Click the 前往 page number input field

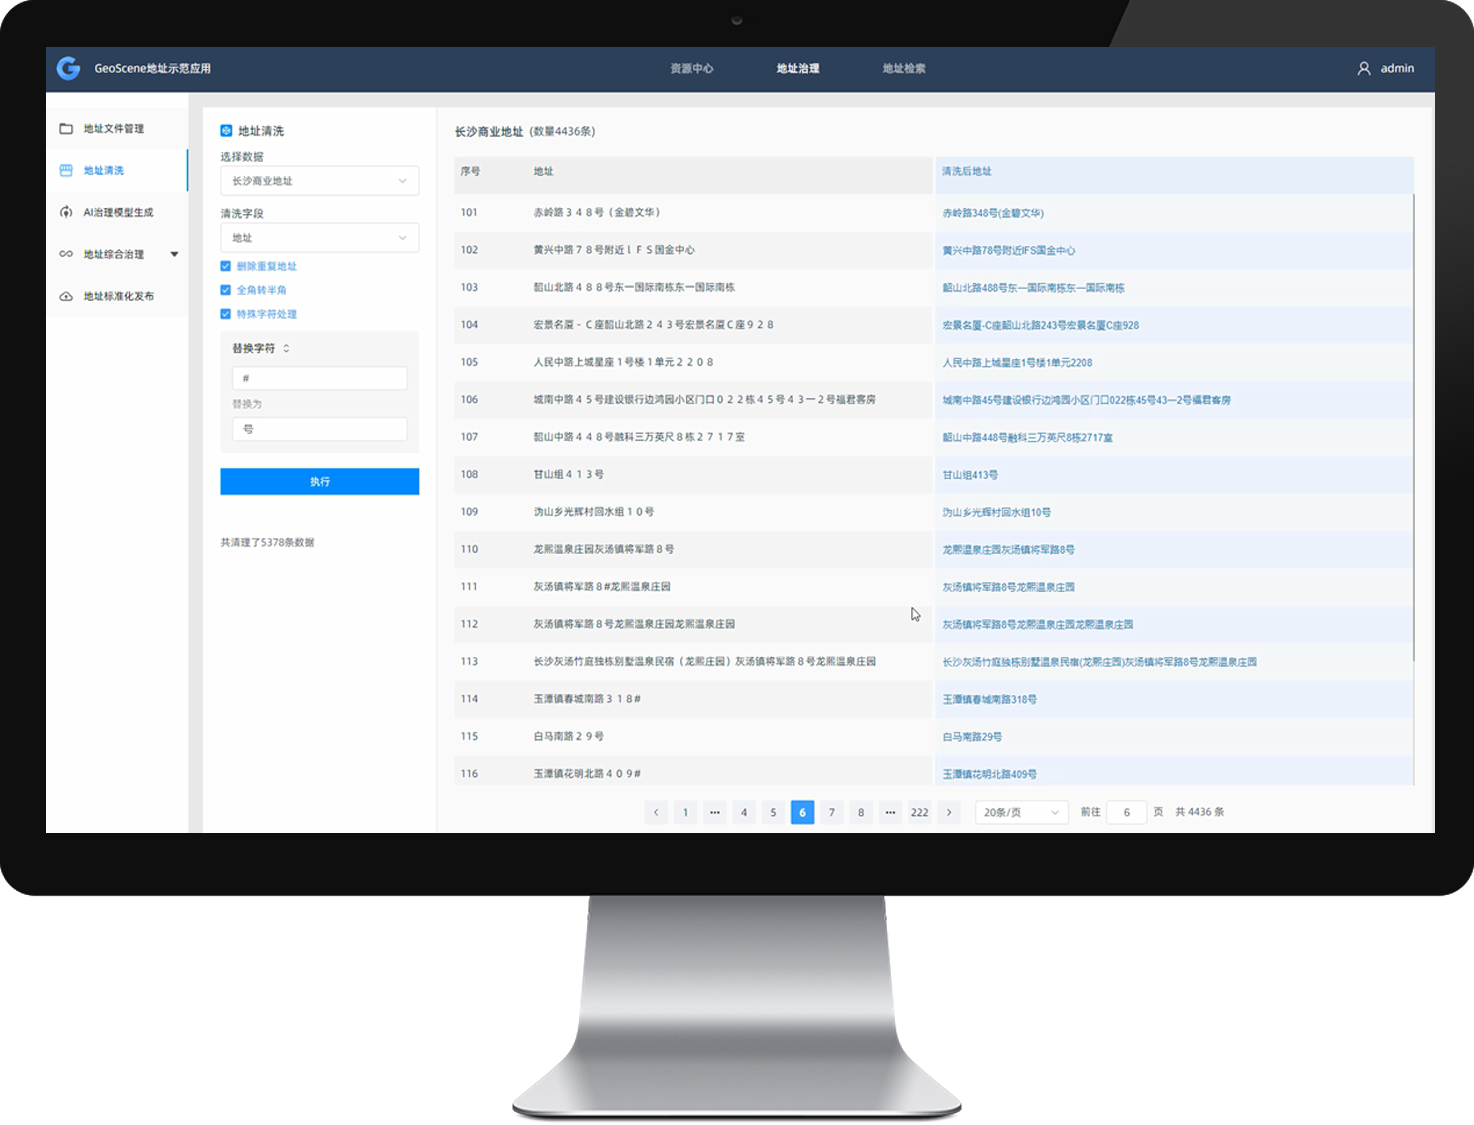tap(1126, 813)
